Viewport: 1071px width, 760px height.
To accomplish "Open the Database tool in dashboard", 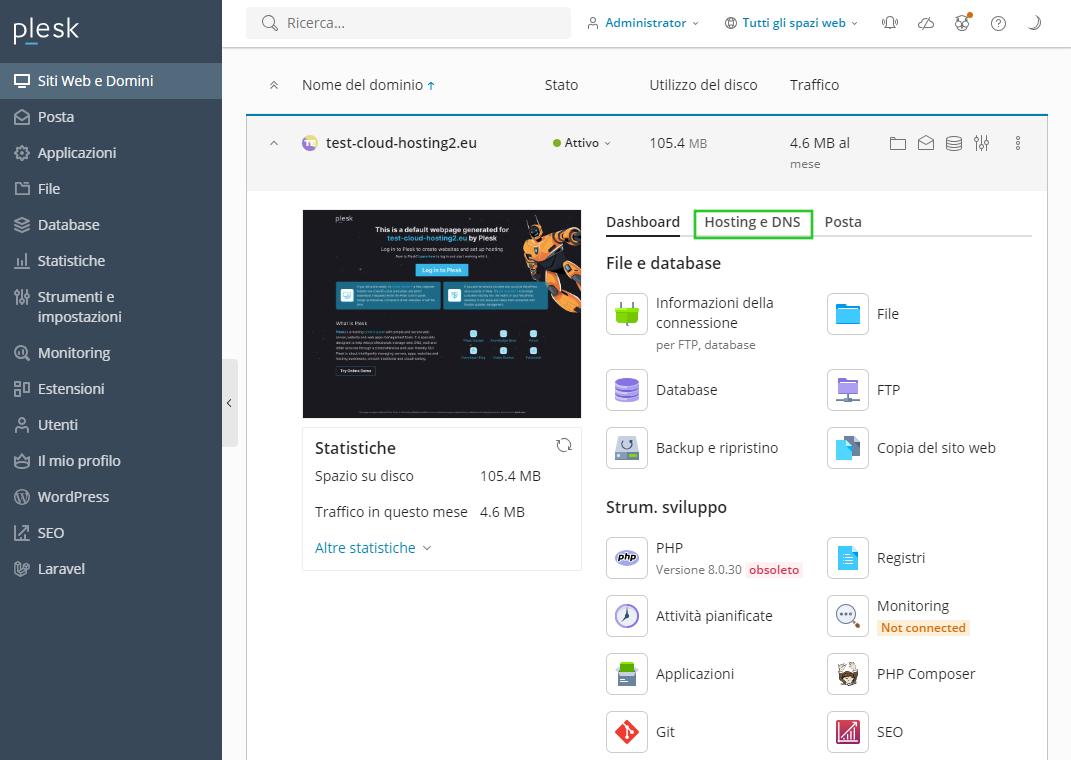I will (x=662, y=390).
